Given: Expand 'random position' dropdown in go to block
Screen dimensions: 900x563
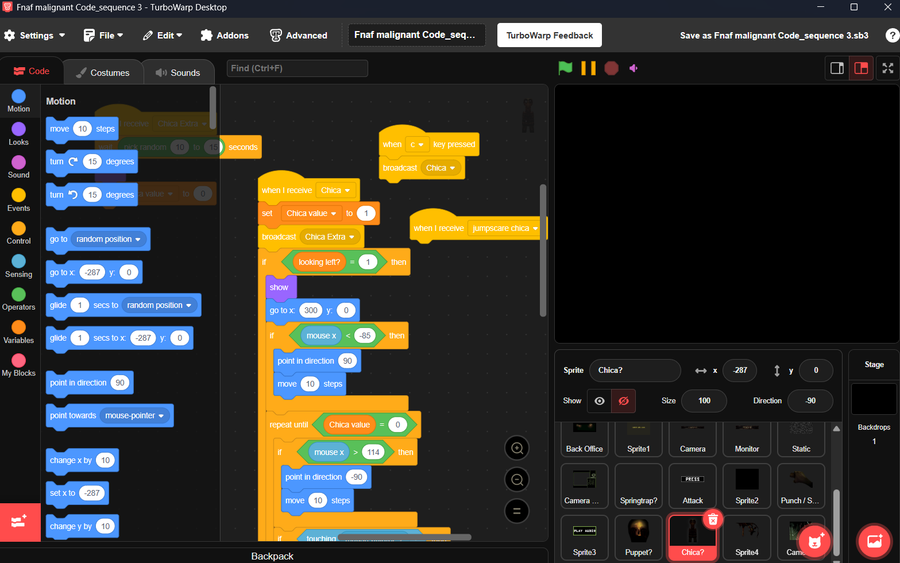Looking at the screenshot, I should 108,239.
